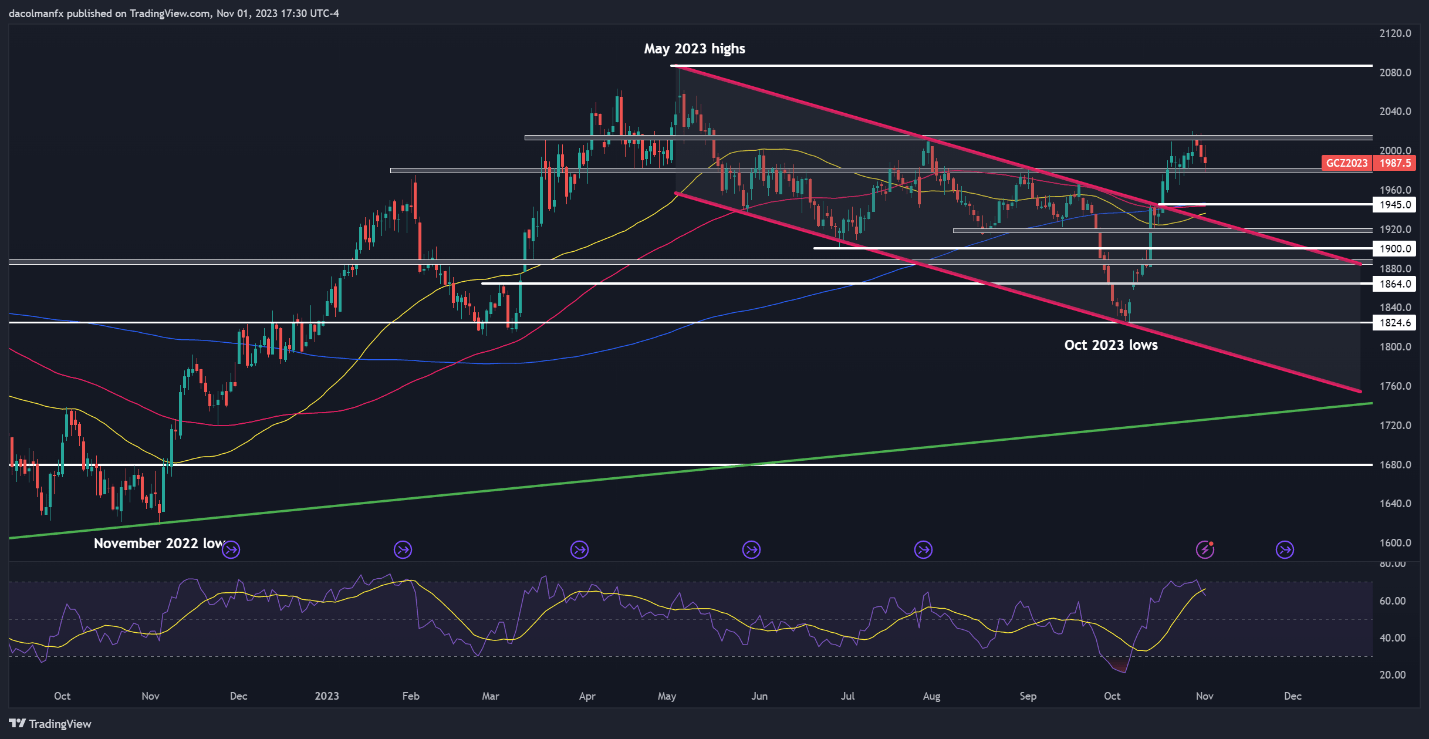Click the 1880.0 price axis value
The width and height of the screenshot is (1429, 739).
pyautogui.click(x=1395, y=269)
